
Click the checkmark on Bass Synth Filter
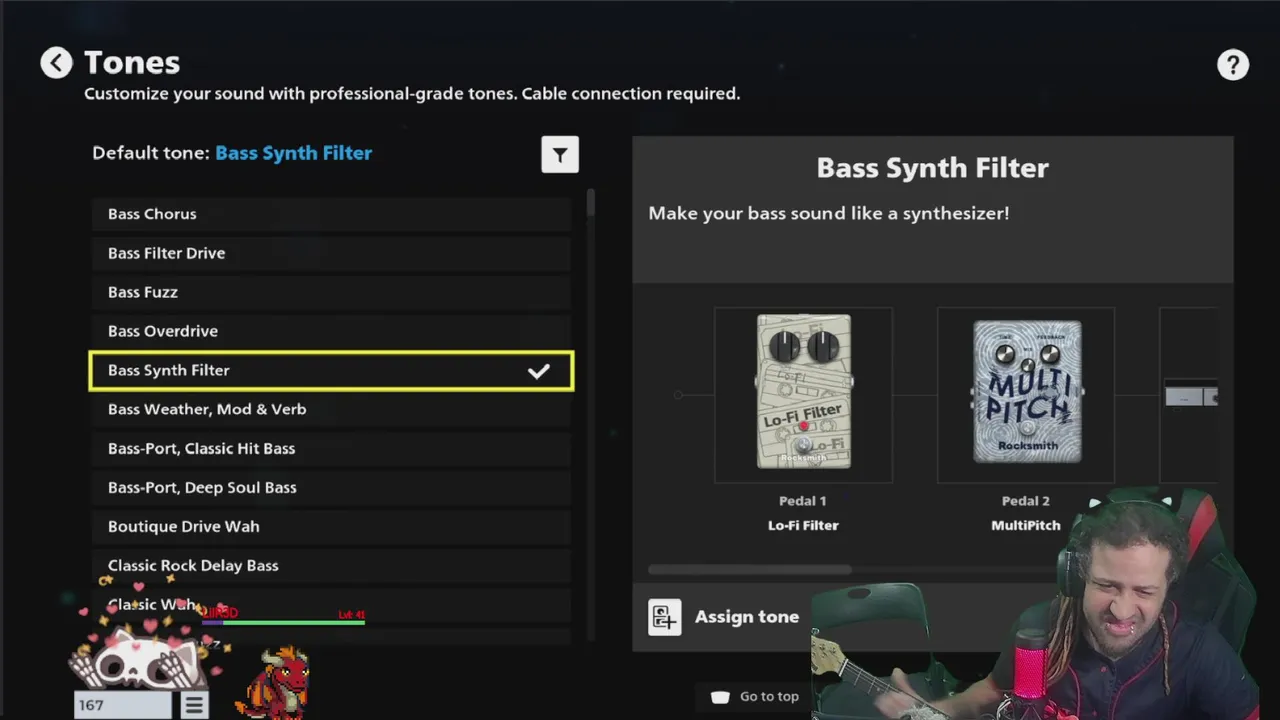click(x=539, y=371)
